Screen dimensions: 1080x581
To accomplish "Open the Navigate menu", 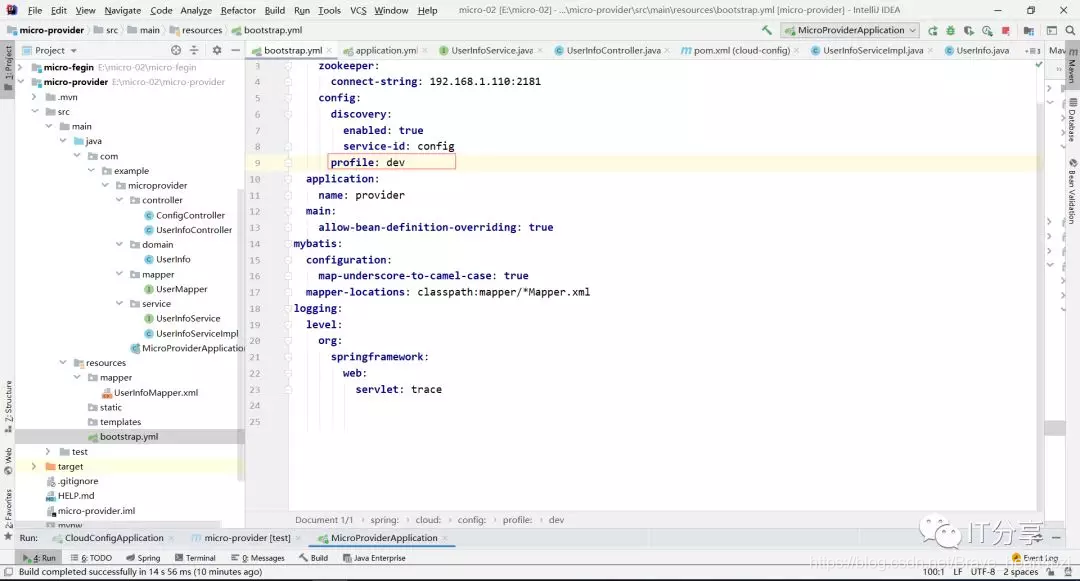I will pos(123,10).
